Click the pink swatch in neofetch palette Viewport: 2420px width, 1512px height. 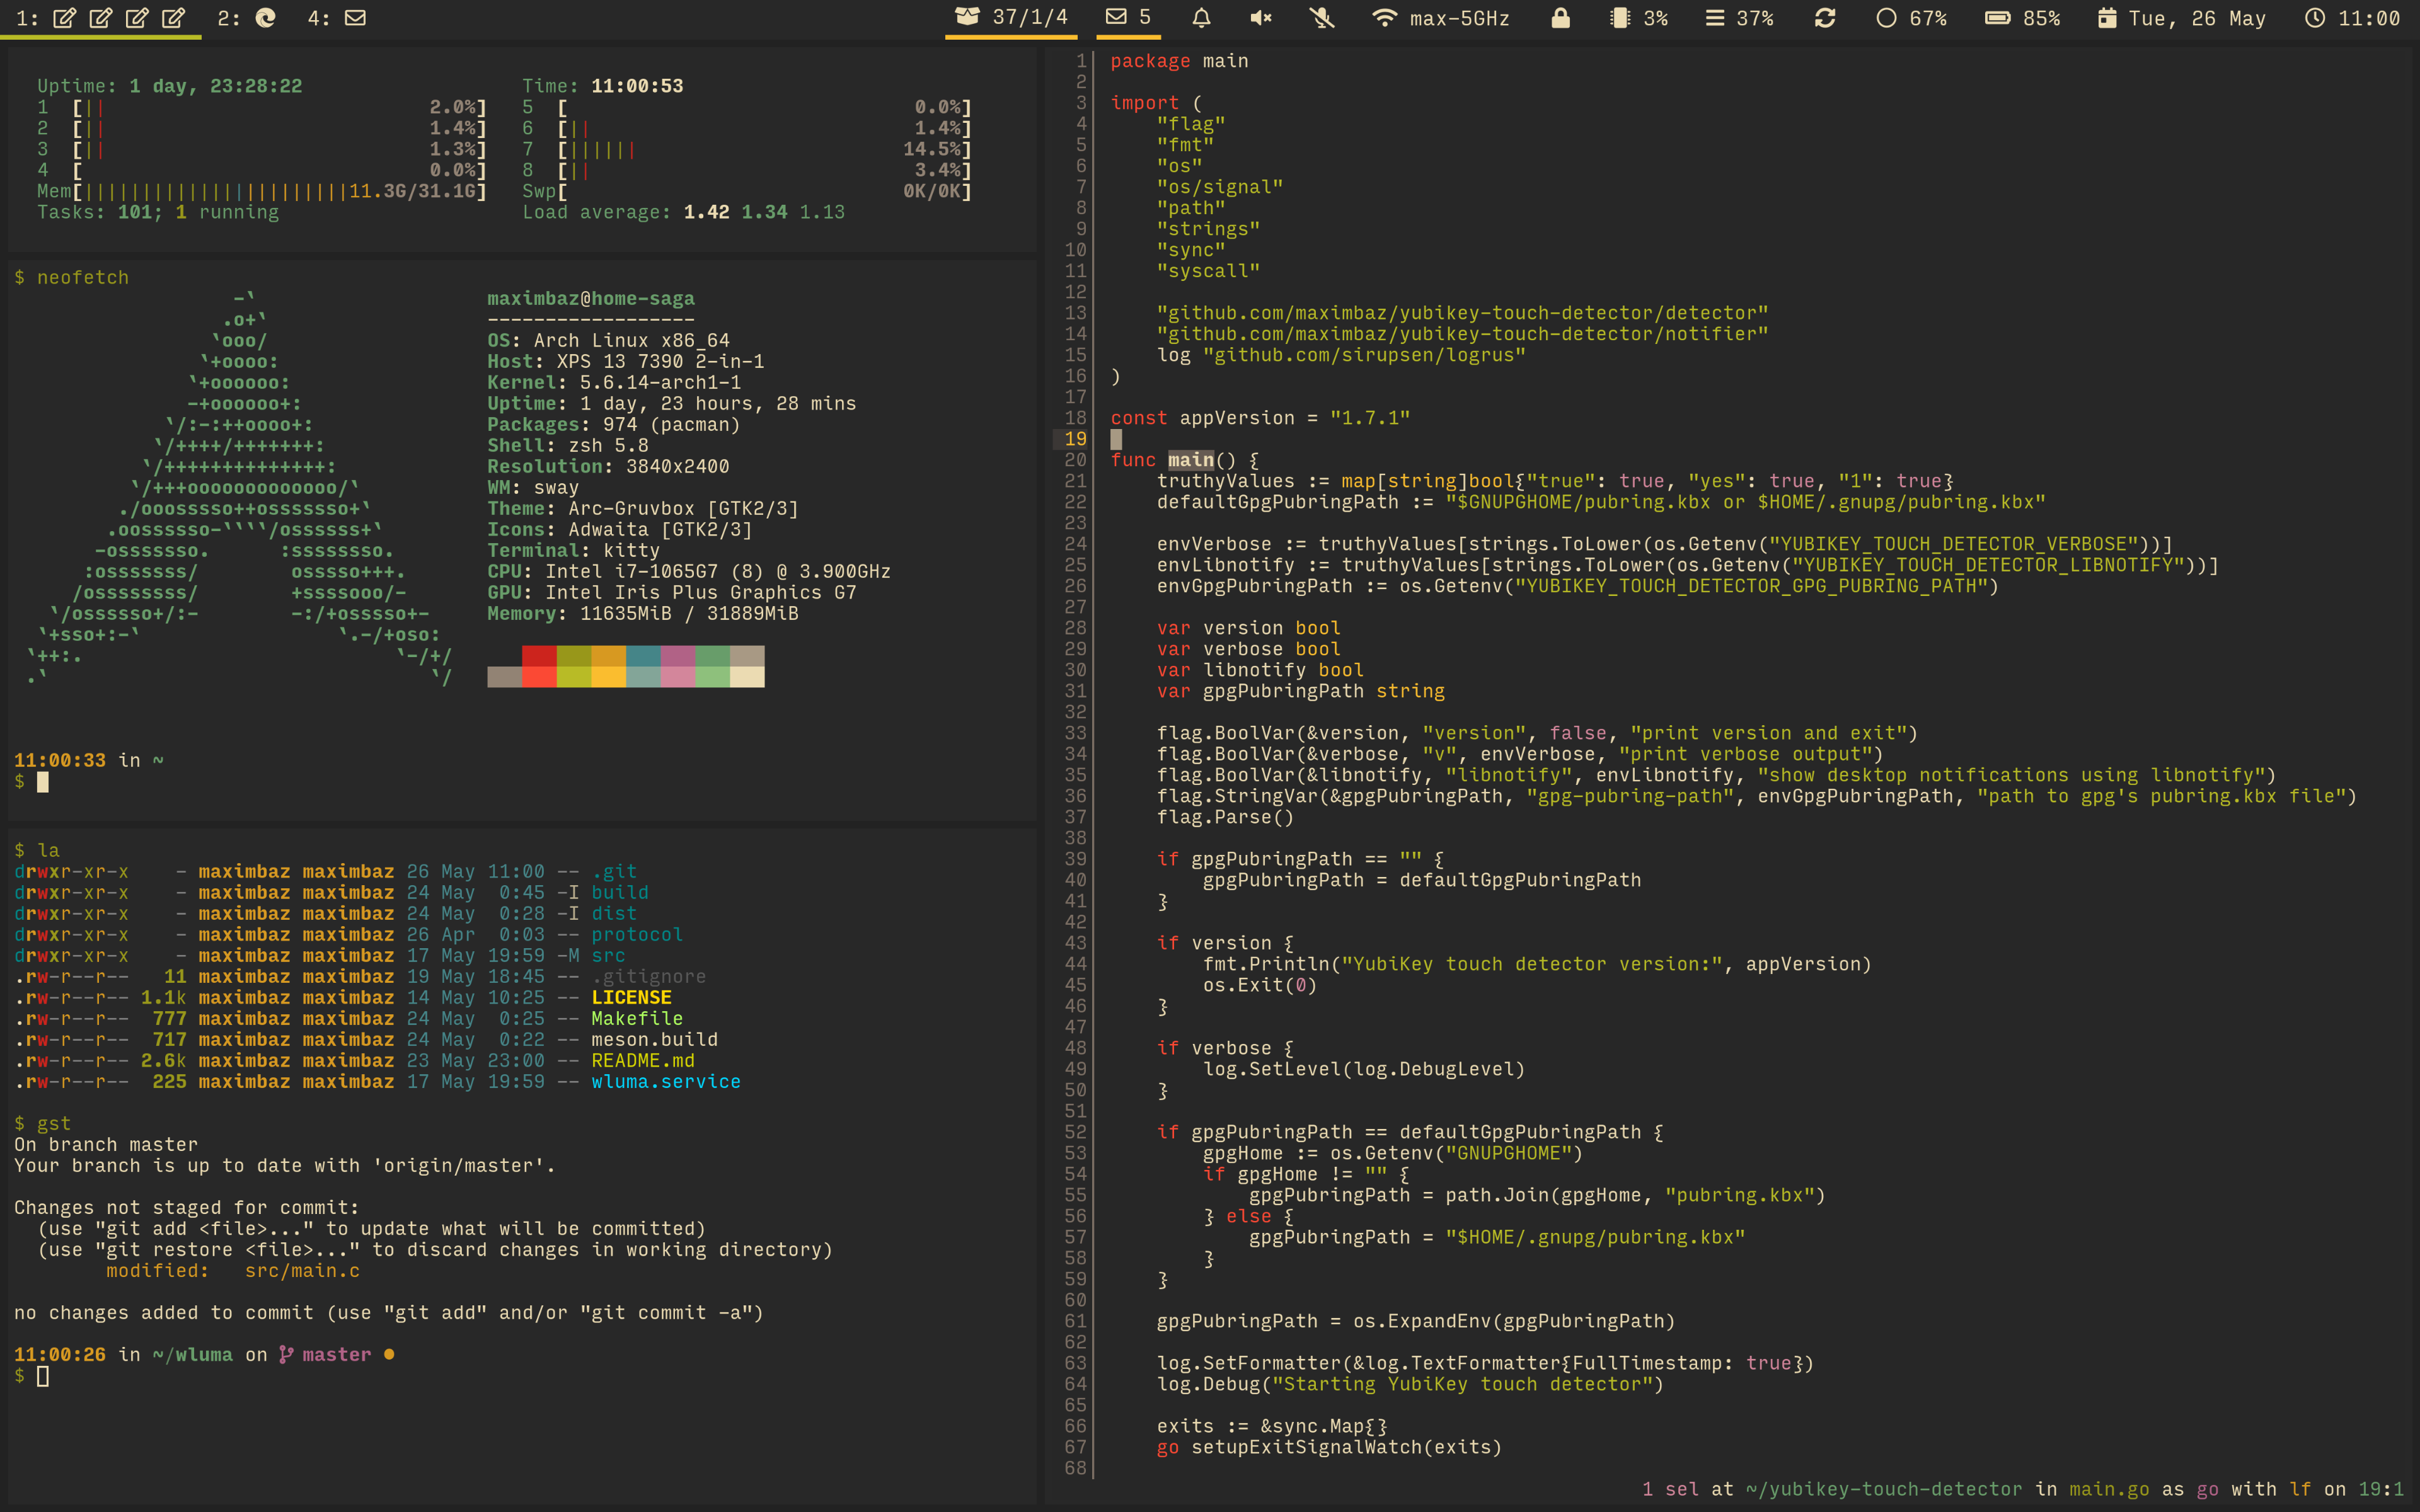click(x=678, y=677)
